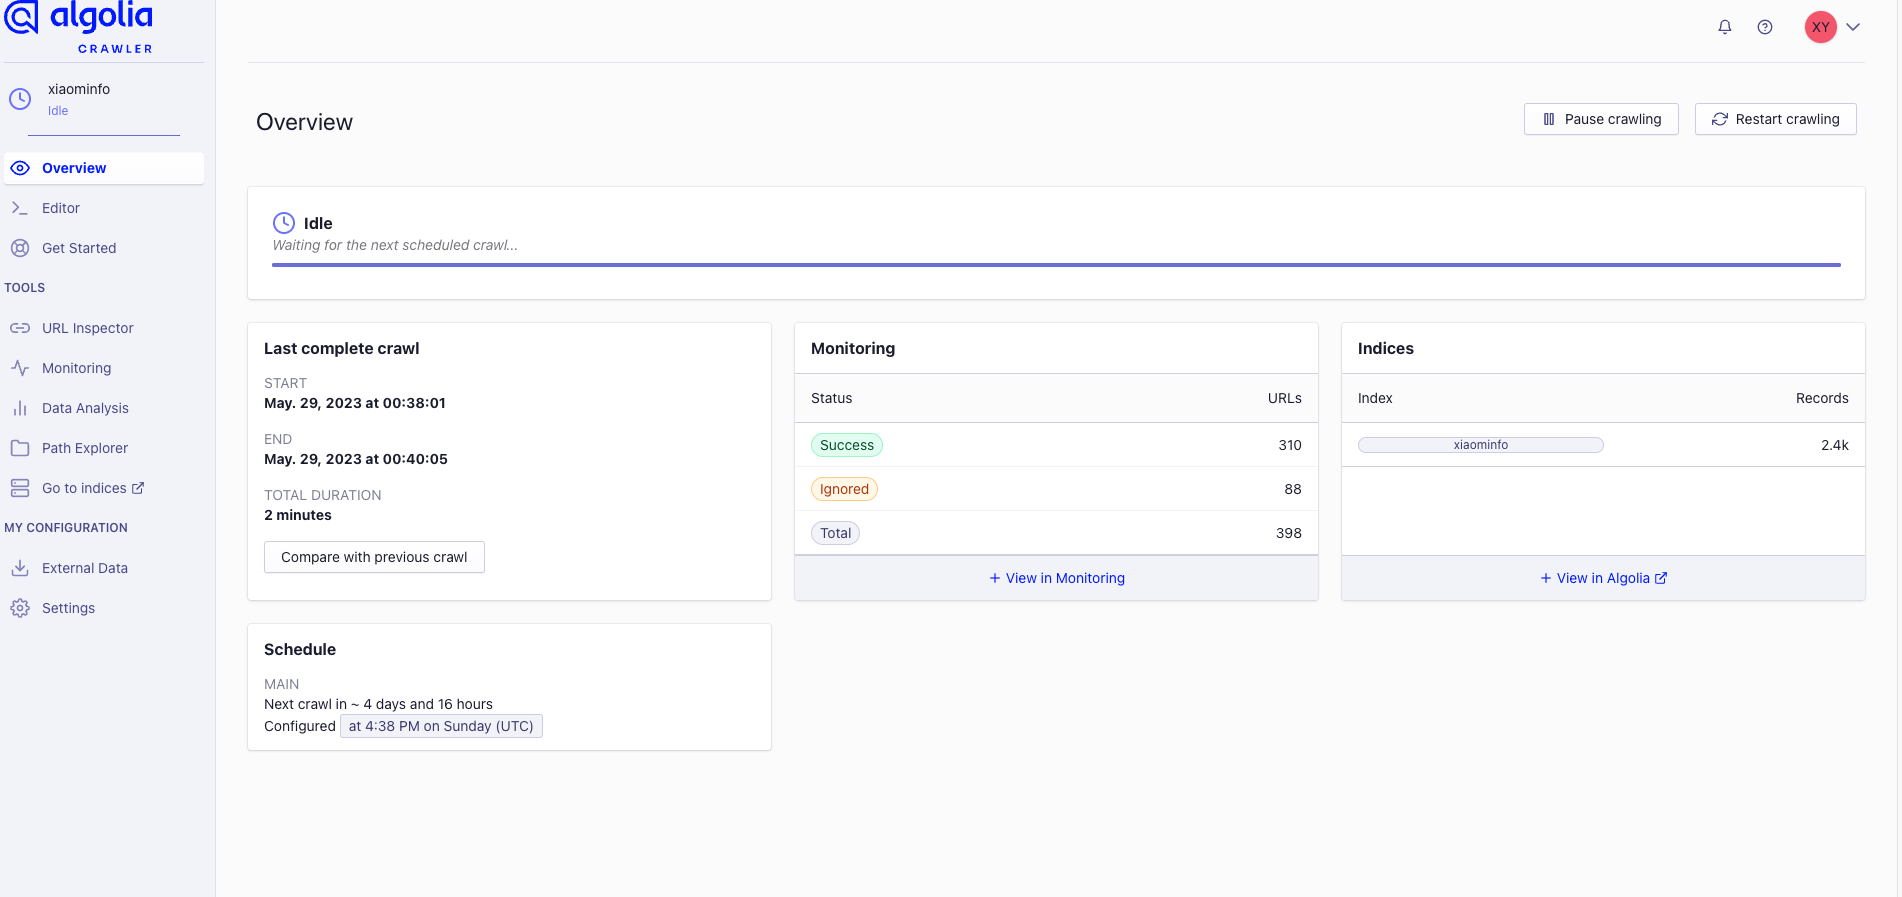The width and height of the screenshot is (1902, 897).
Task: Open the Data Analysis bar chart icon
Action: click(x=20, y=408)
